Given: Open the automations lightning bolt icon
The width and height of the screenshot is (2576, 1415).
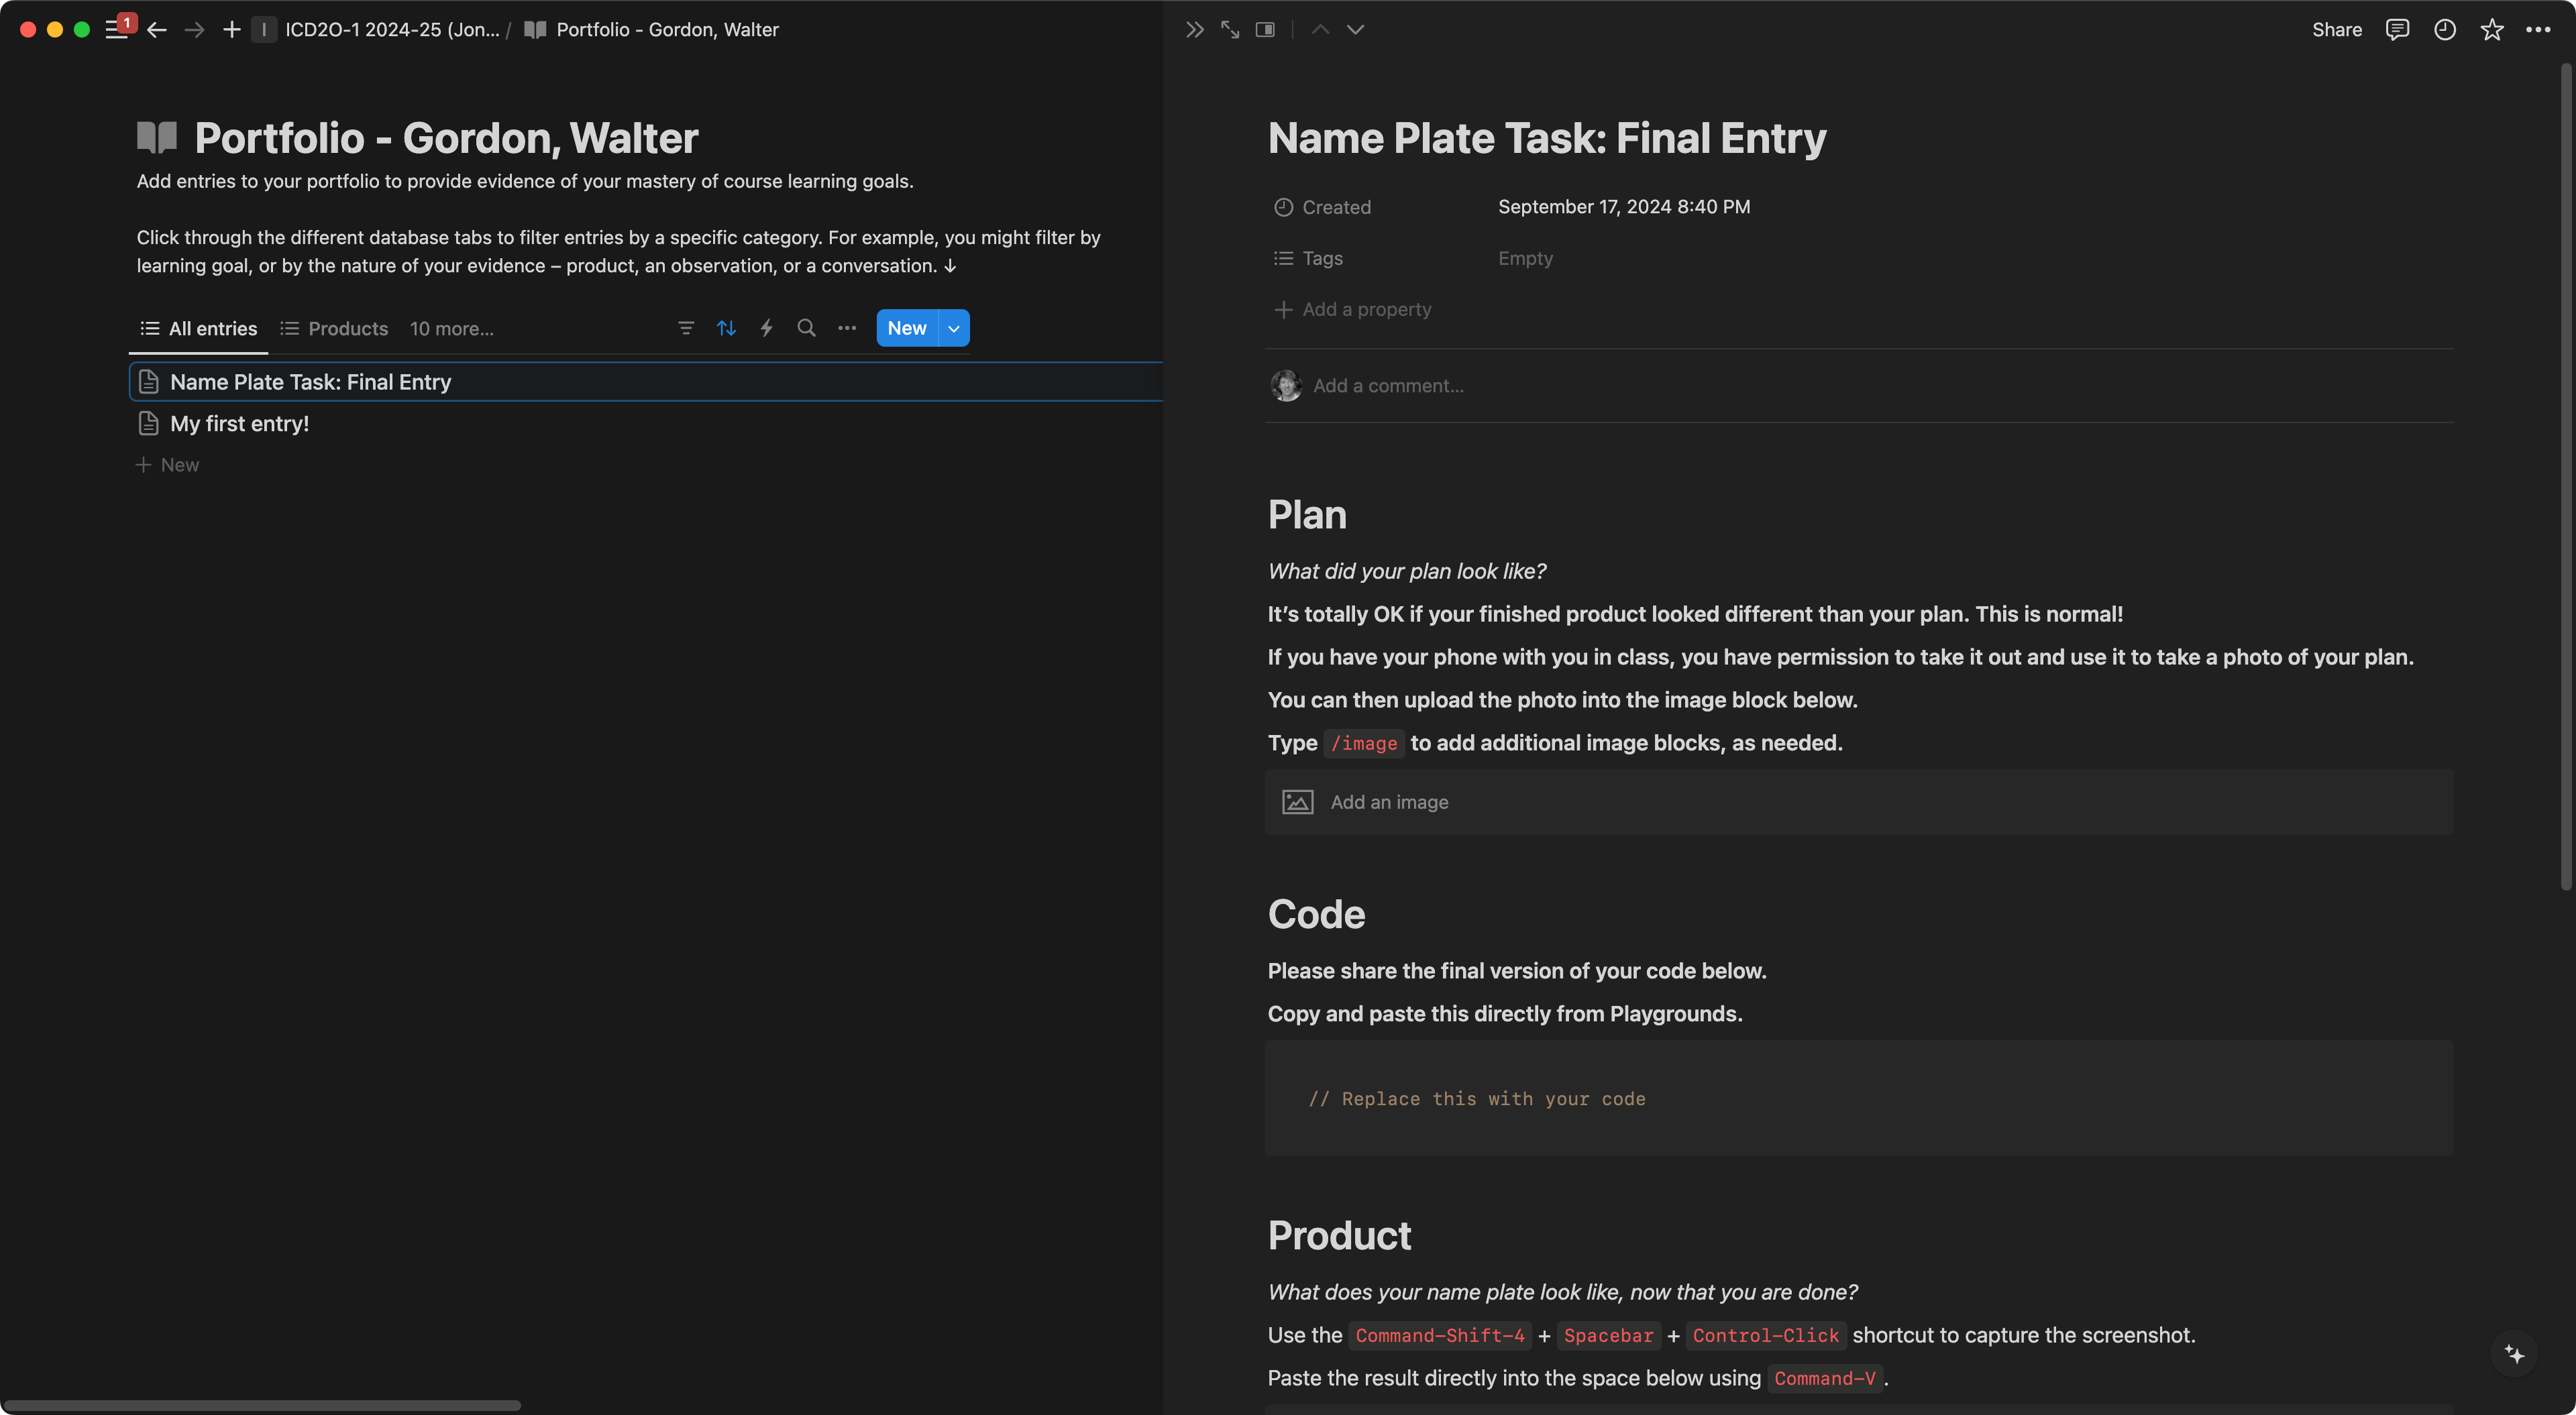Looking at the screenshot, I should [767, 328].
